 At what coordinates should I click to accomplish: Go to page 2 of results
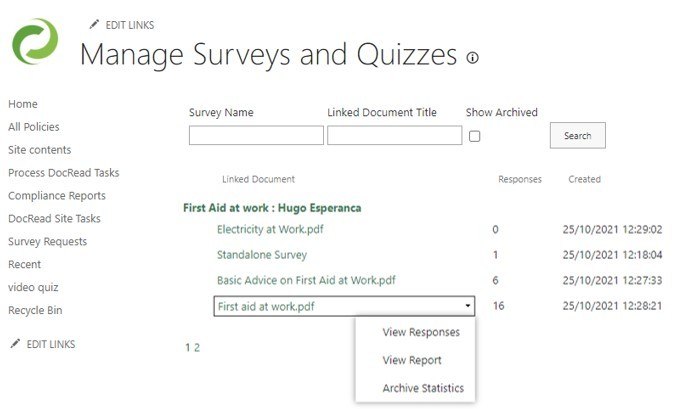[x=197, y=348]
